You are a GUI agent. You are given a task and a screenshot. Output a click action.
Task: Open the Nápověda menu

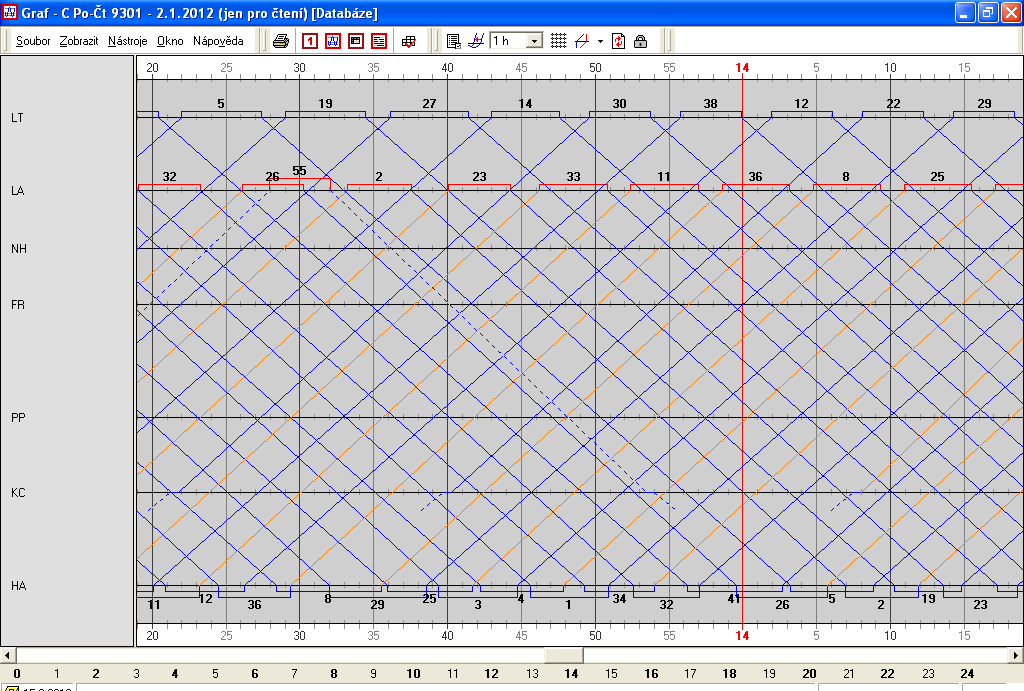[218, 40]
